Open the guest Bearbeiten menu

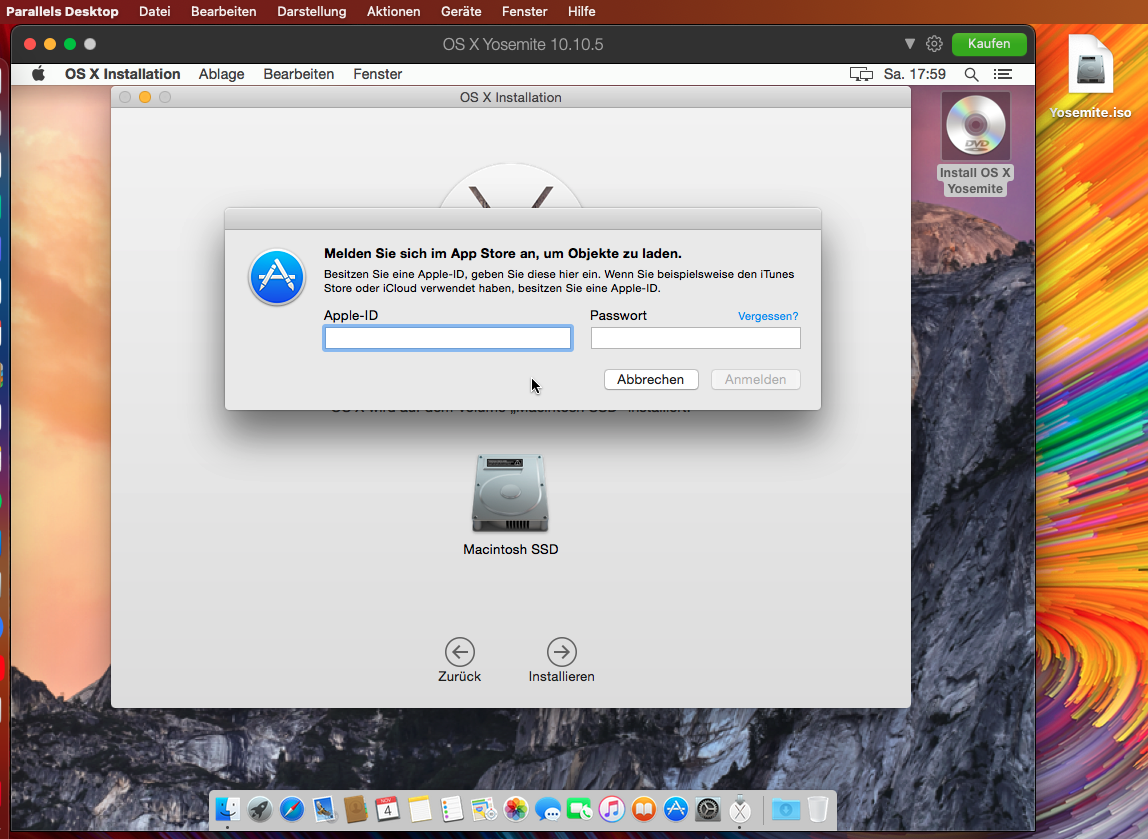[x=299, y=74]
